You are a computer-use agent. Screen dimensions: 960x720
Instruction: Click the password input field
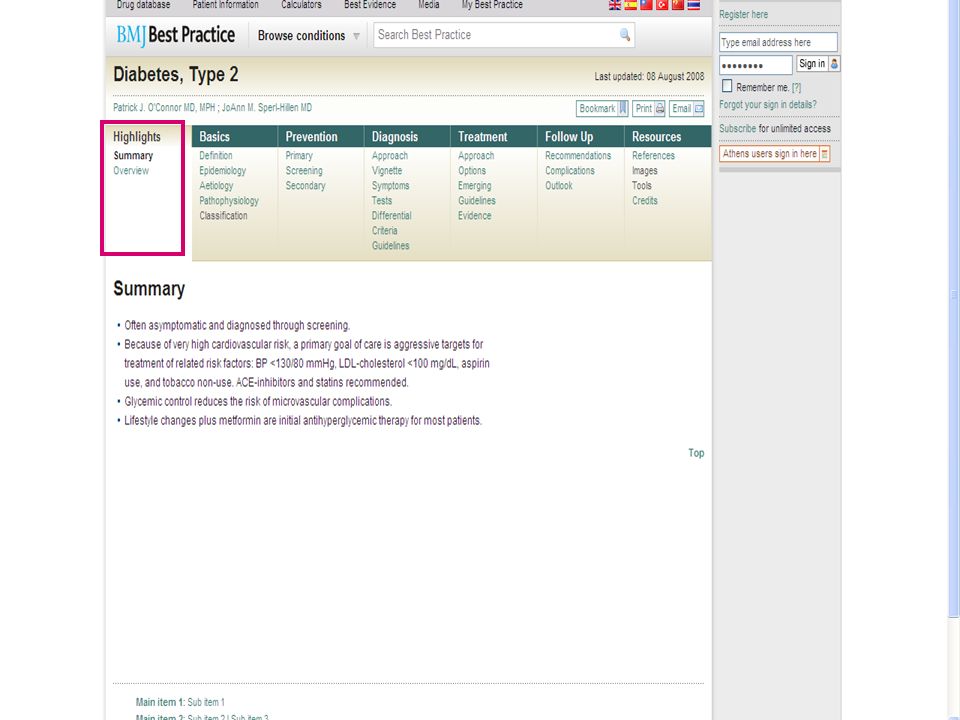[756, 64]
